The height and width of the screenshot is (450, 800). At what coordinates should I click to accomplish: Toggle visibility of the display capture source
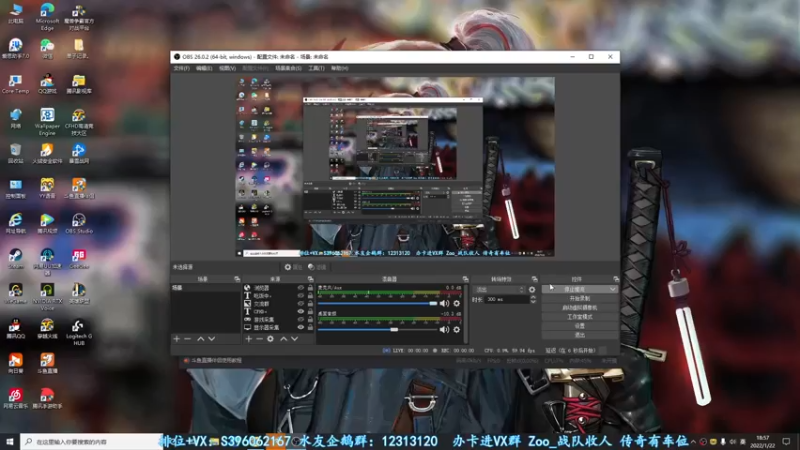pyautogui.click(x=301, y=327)
